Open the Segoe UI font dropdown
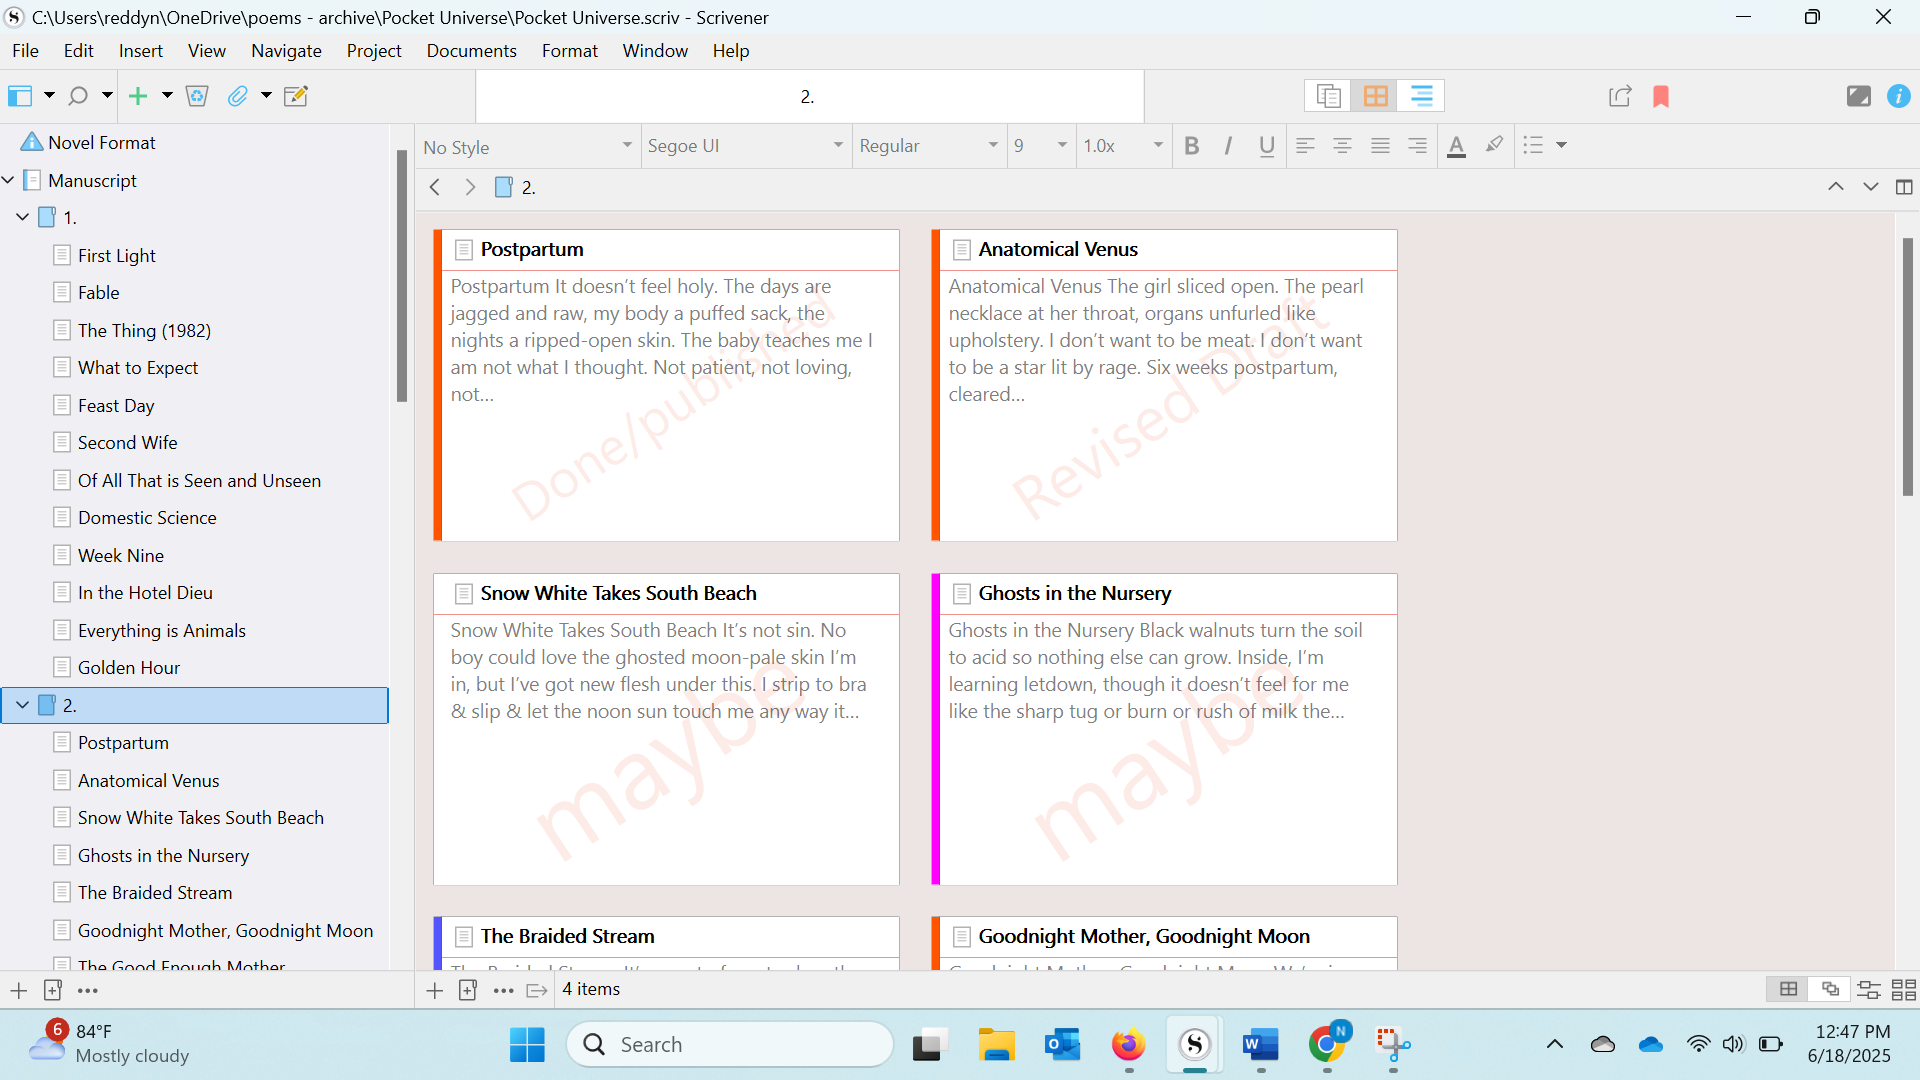Viewport: 1920px width, 1080px height. (x=745, y=146)
